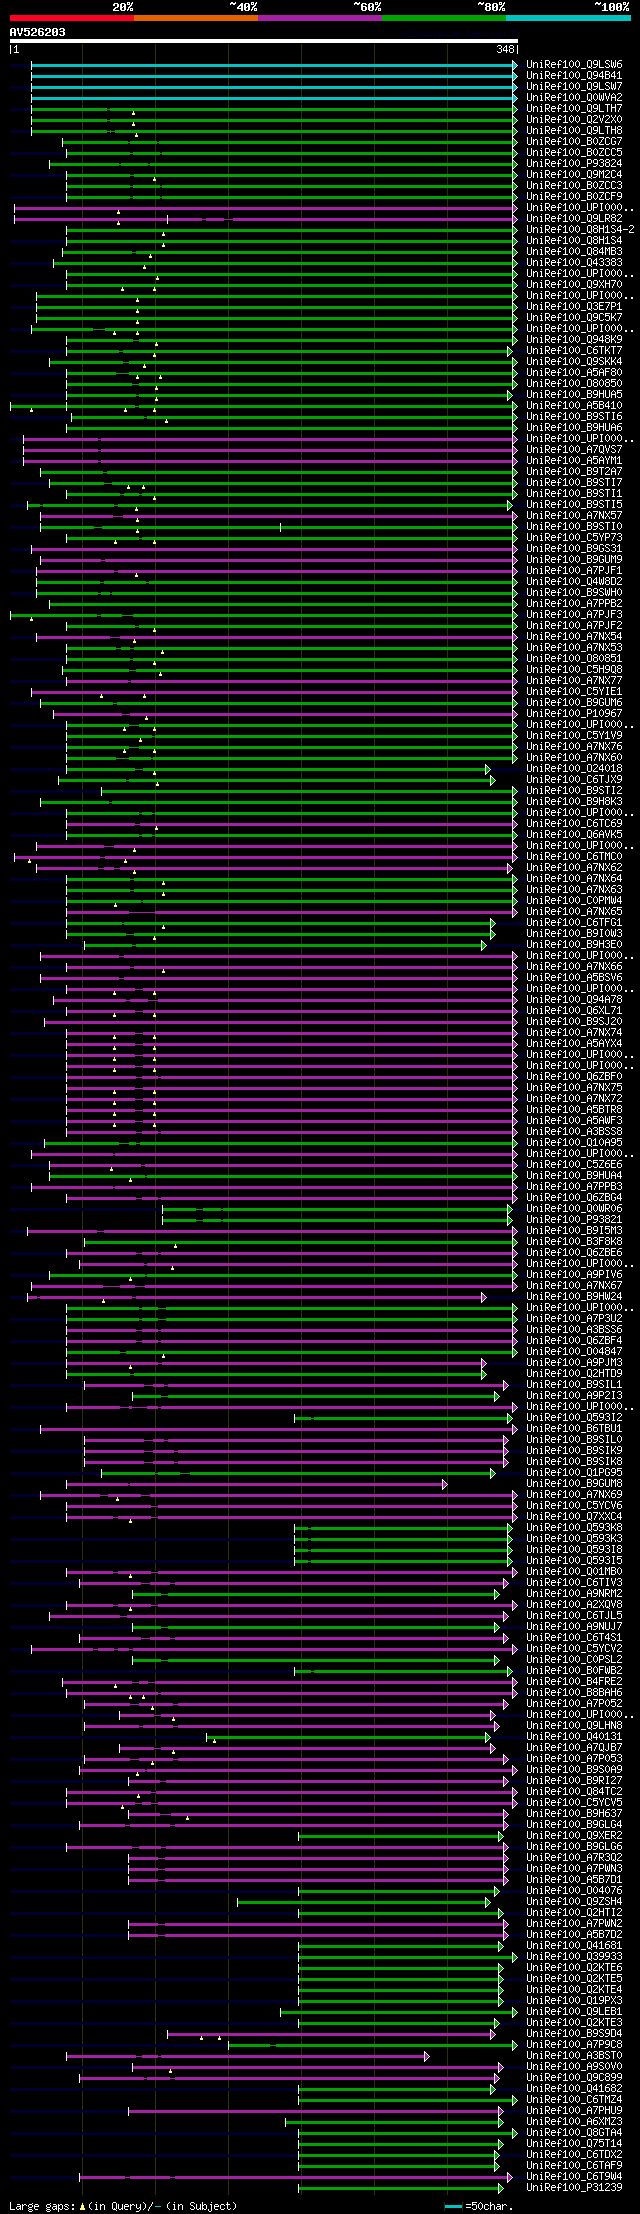Viewport: 640px width, 2214px height.
Task: Select hit label UniRef100_B9GS31
Action: coord(574,549)
